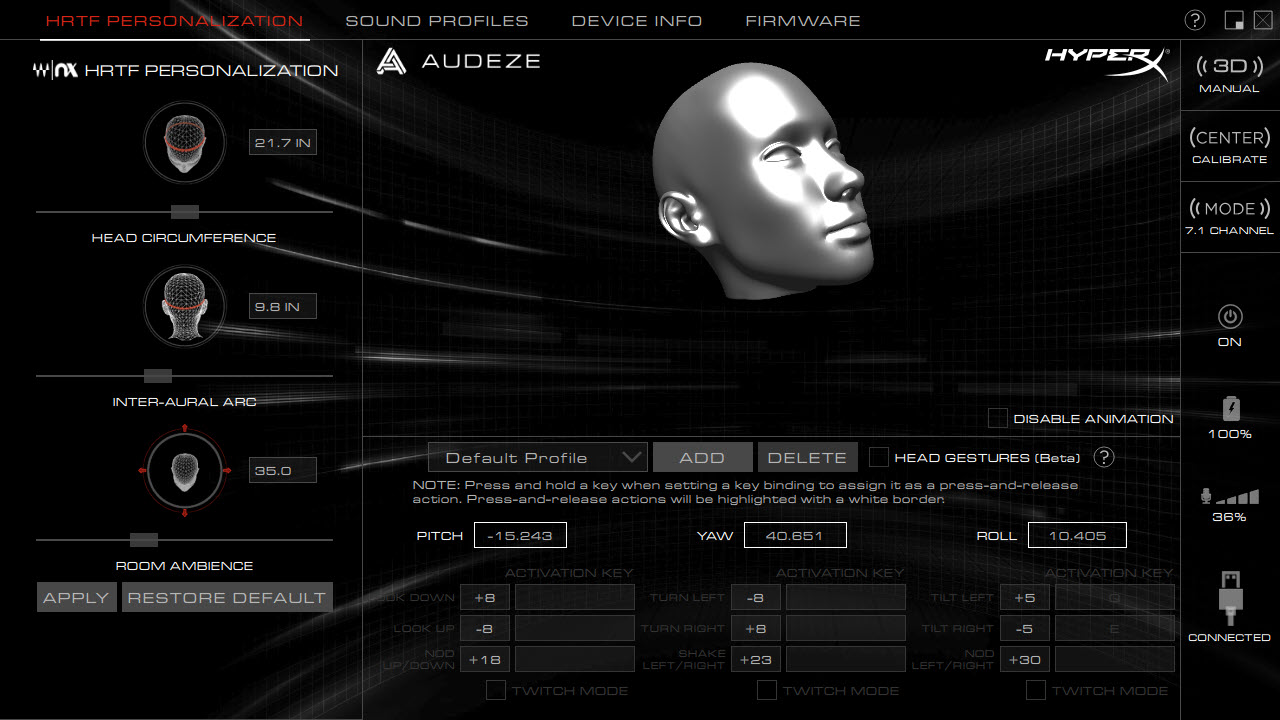
Task: Click the Look Down threshold field +8
Action: (485, 597)
